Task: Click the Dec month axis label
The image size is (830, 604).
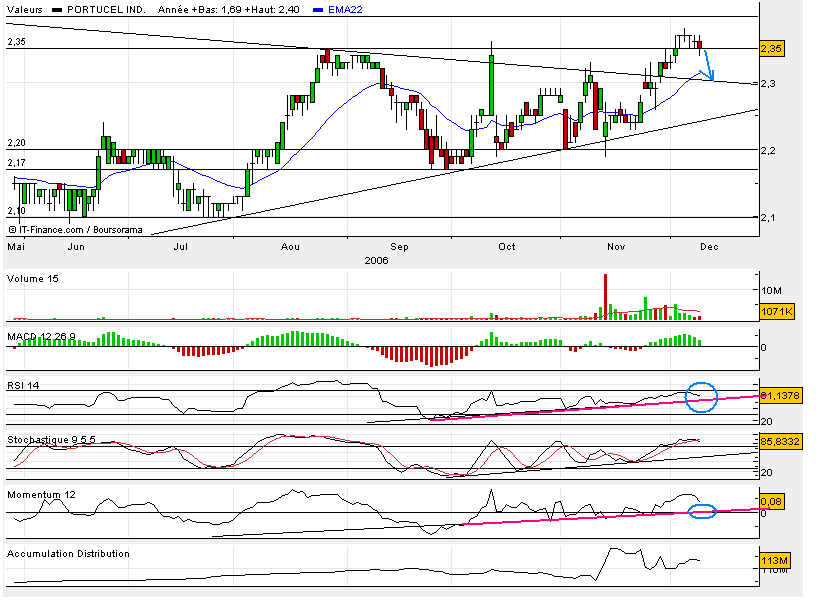Action: (709, 247)
